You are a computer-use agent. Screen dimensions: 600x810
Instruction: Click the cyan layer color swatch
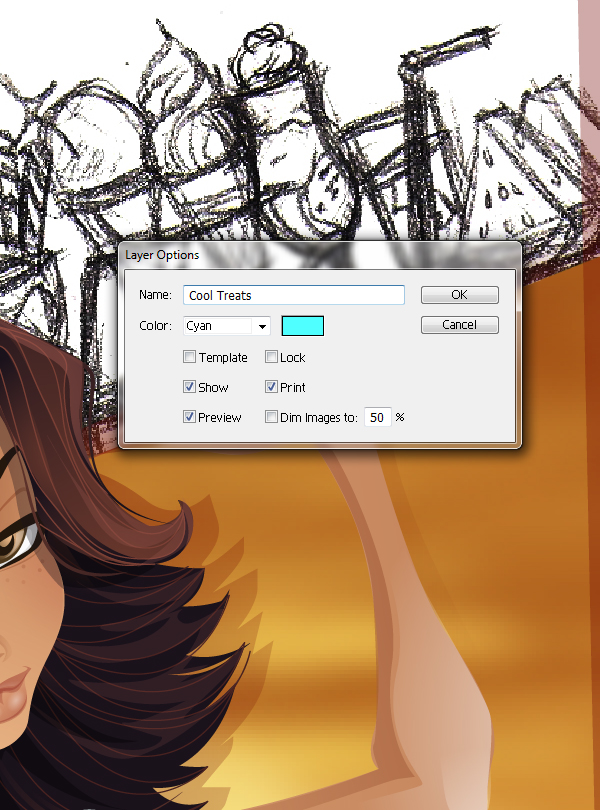click(x=303, y=326)
